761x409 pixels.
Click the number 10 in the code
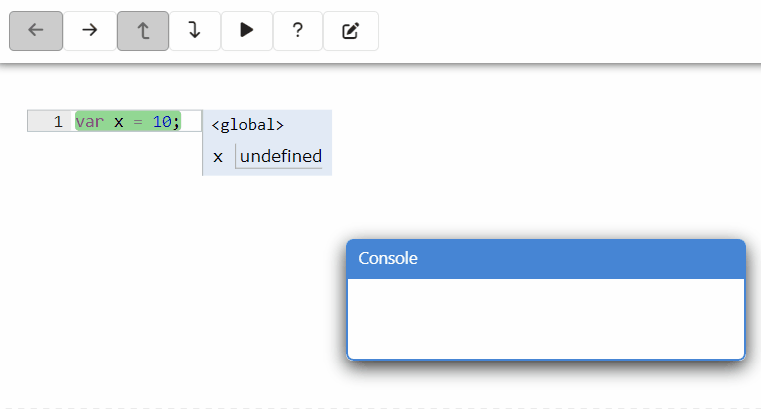pyautogui.click(x=162, y=122)
